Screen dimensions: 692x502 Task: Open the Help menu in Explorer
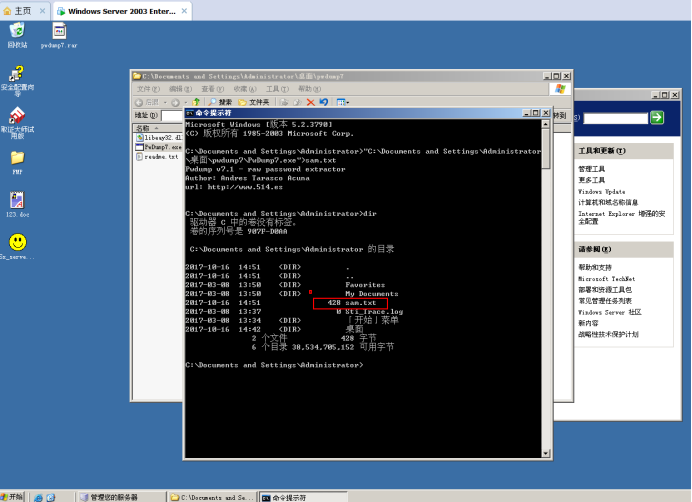[309, 89]
